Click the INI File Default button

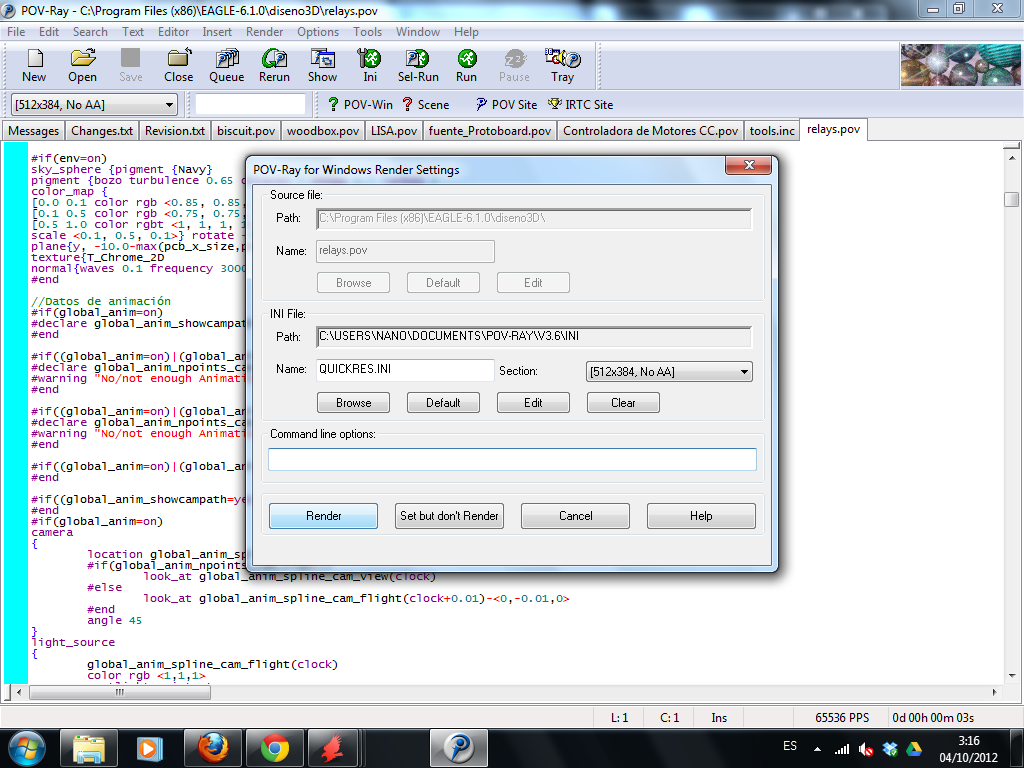point(443,403)
